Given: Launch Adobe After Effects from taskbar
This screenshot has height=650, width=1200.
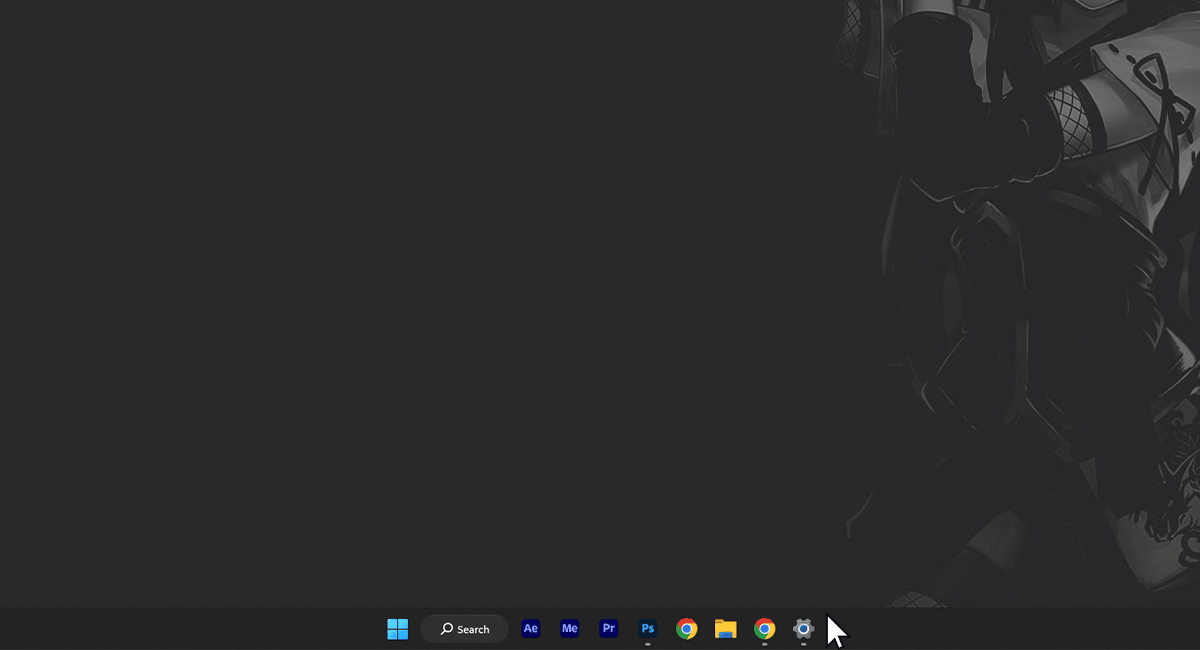Looking at the screenshot, I should pyautogui.click(x=530, y=629).
